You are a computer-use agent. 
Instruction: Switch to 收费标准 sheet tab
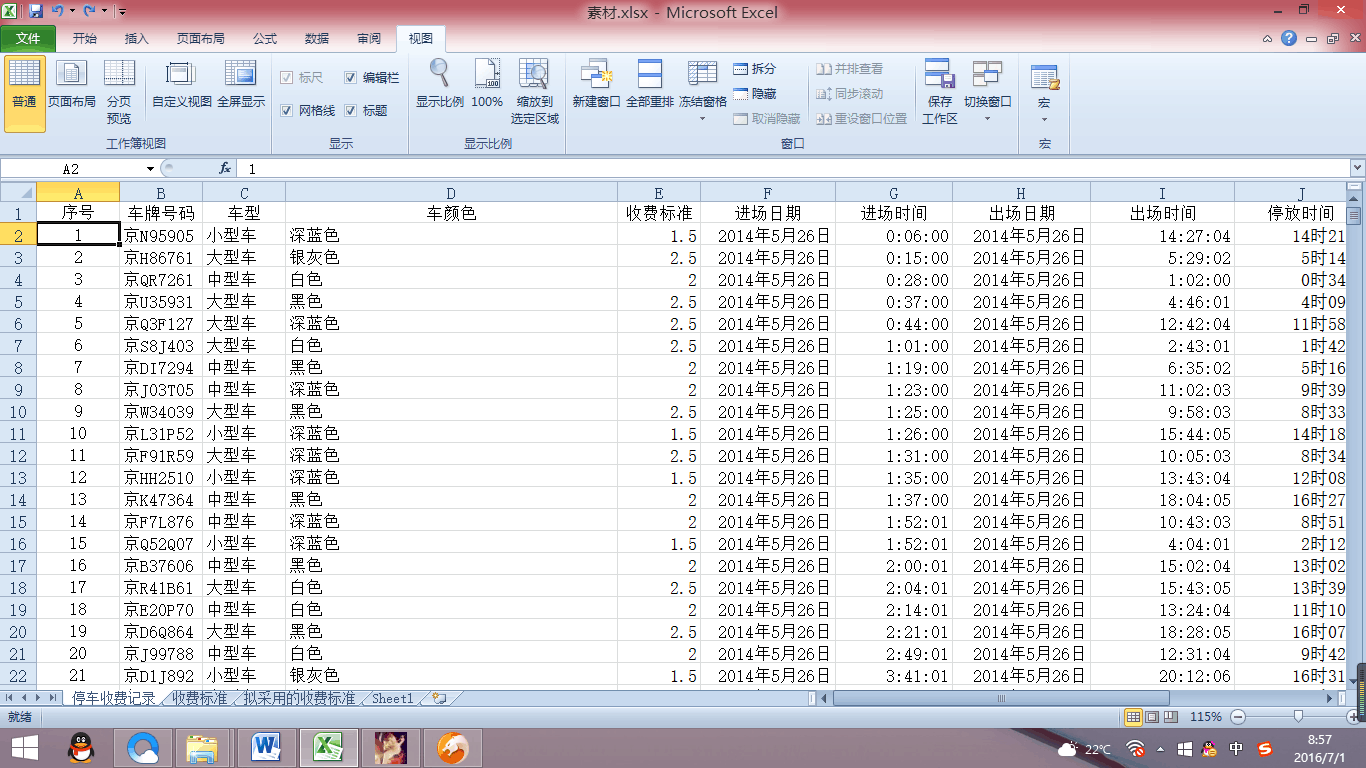pyautogui.click(x=200, y=698)
